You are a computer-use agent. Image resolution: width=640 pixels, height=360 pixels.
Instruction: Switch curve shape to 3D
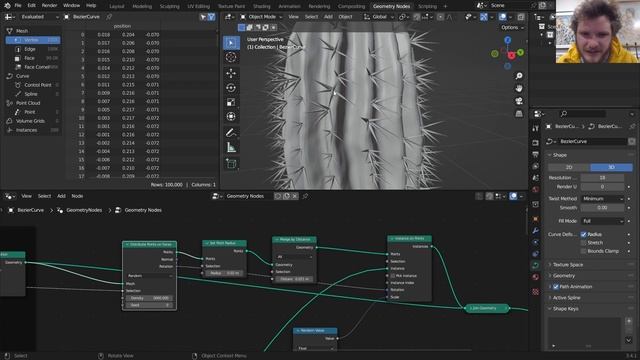[611, 167]
